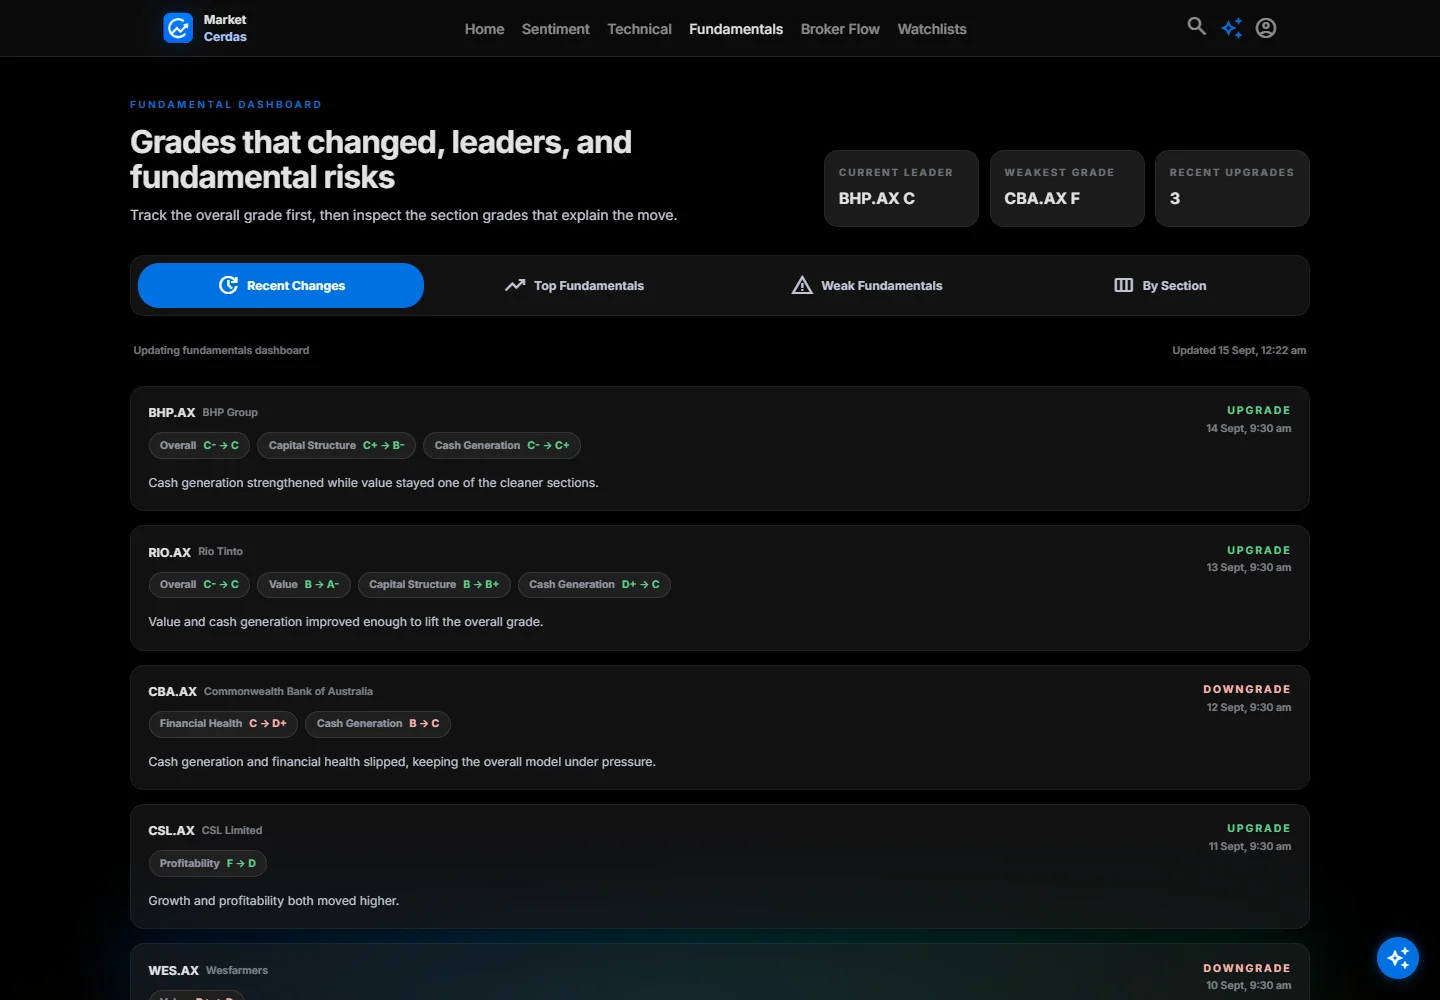
Task: Click the 'Commonwealth Bank of Australia' name
Action: 288,691
